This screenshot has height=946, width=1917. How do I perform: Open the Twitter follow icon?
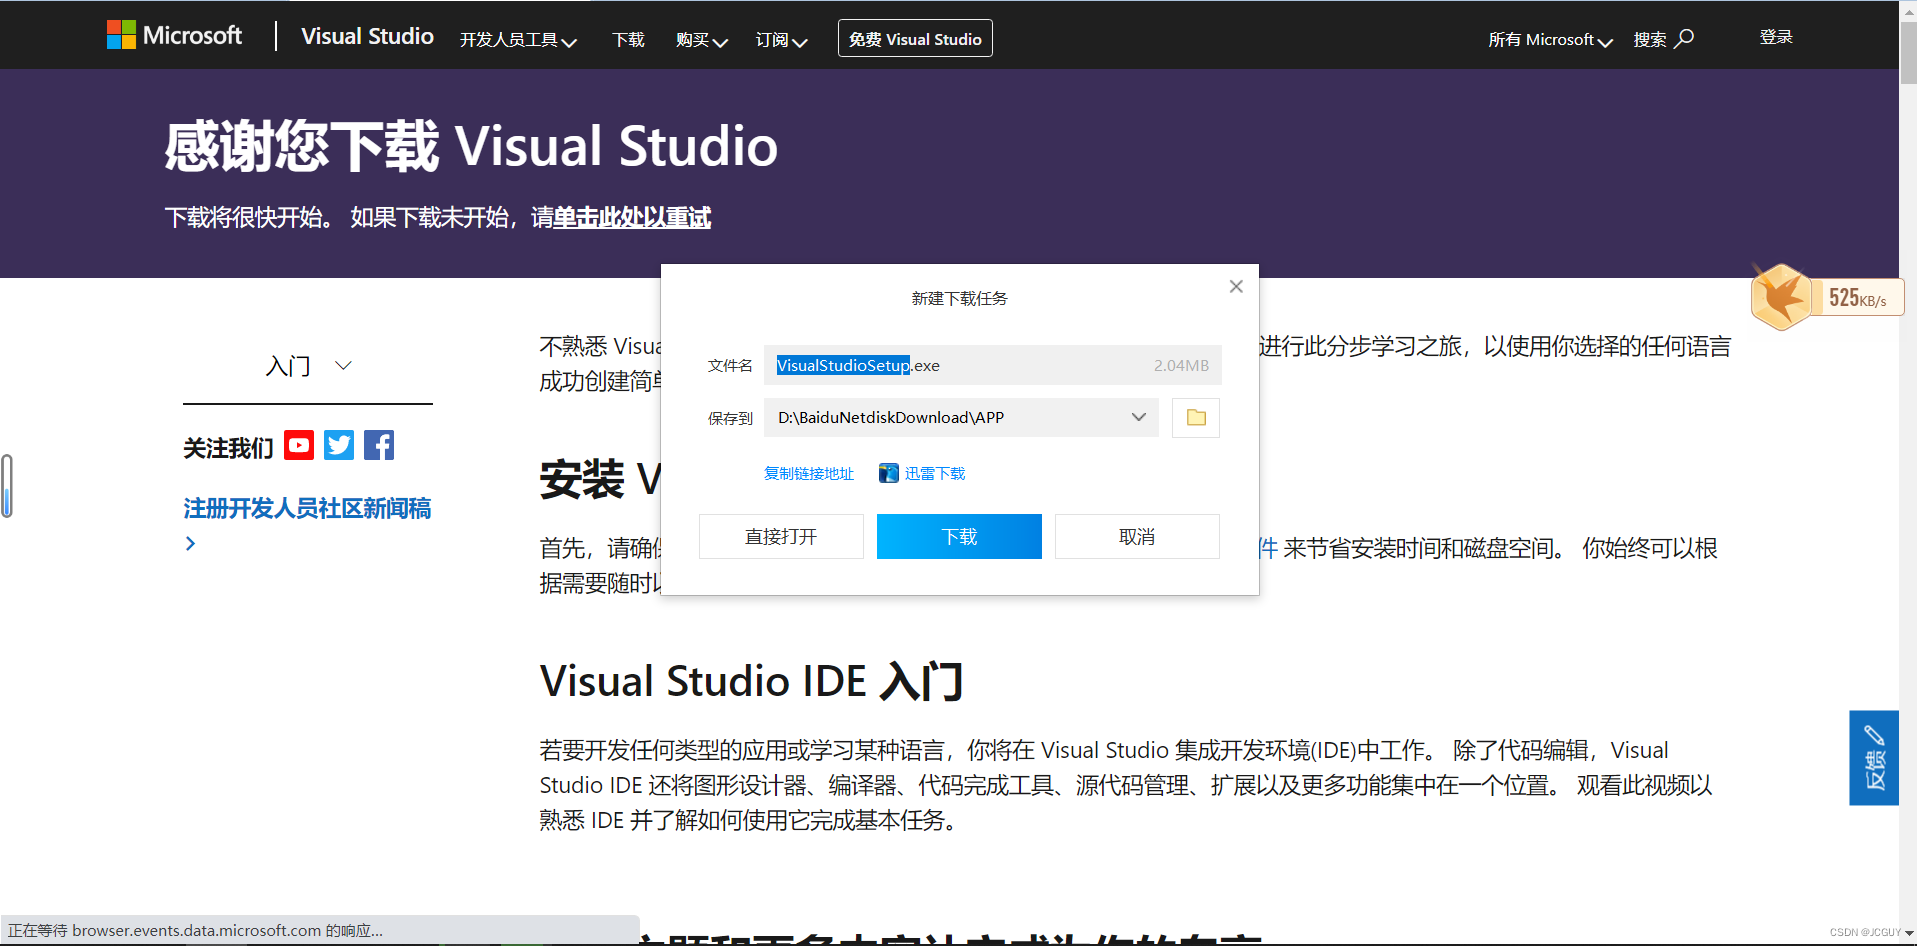pos(339,445)
